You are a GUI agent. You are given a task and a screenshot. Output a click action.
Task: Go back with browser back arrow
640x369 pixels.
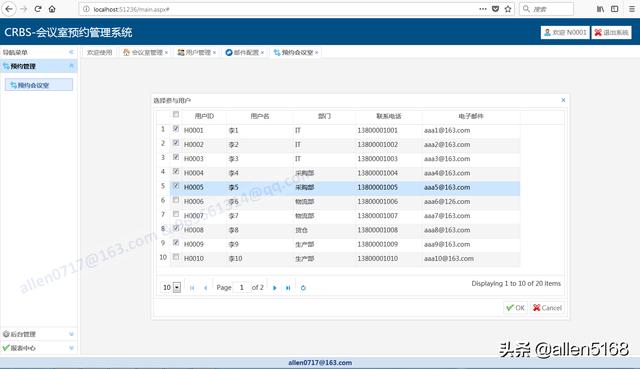9,9
